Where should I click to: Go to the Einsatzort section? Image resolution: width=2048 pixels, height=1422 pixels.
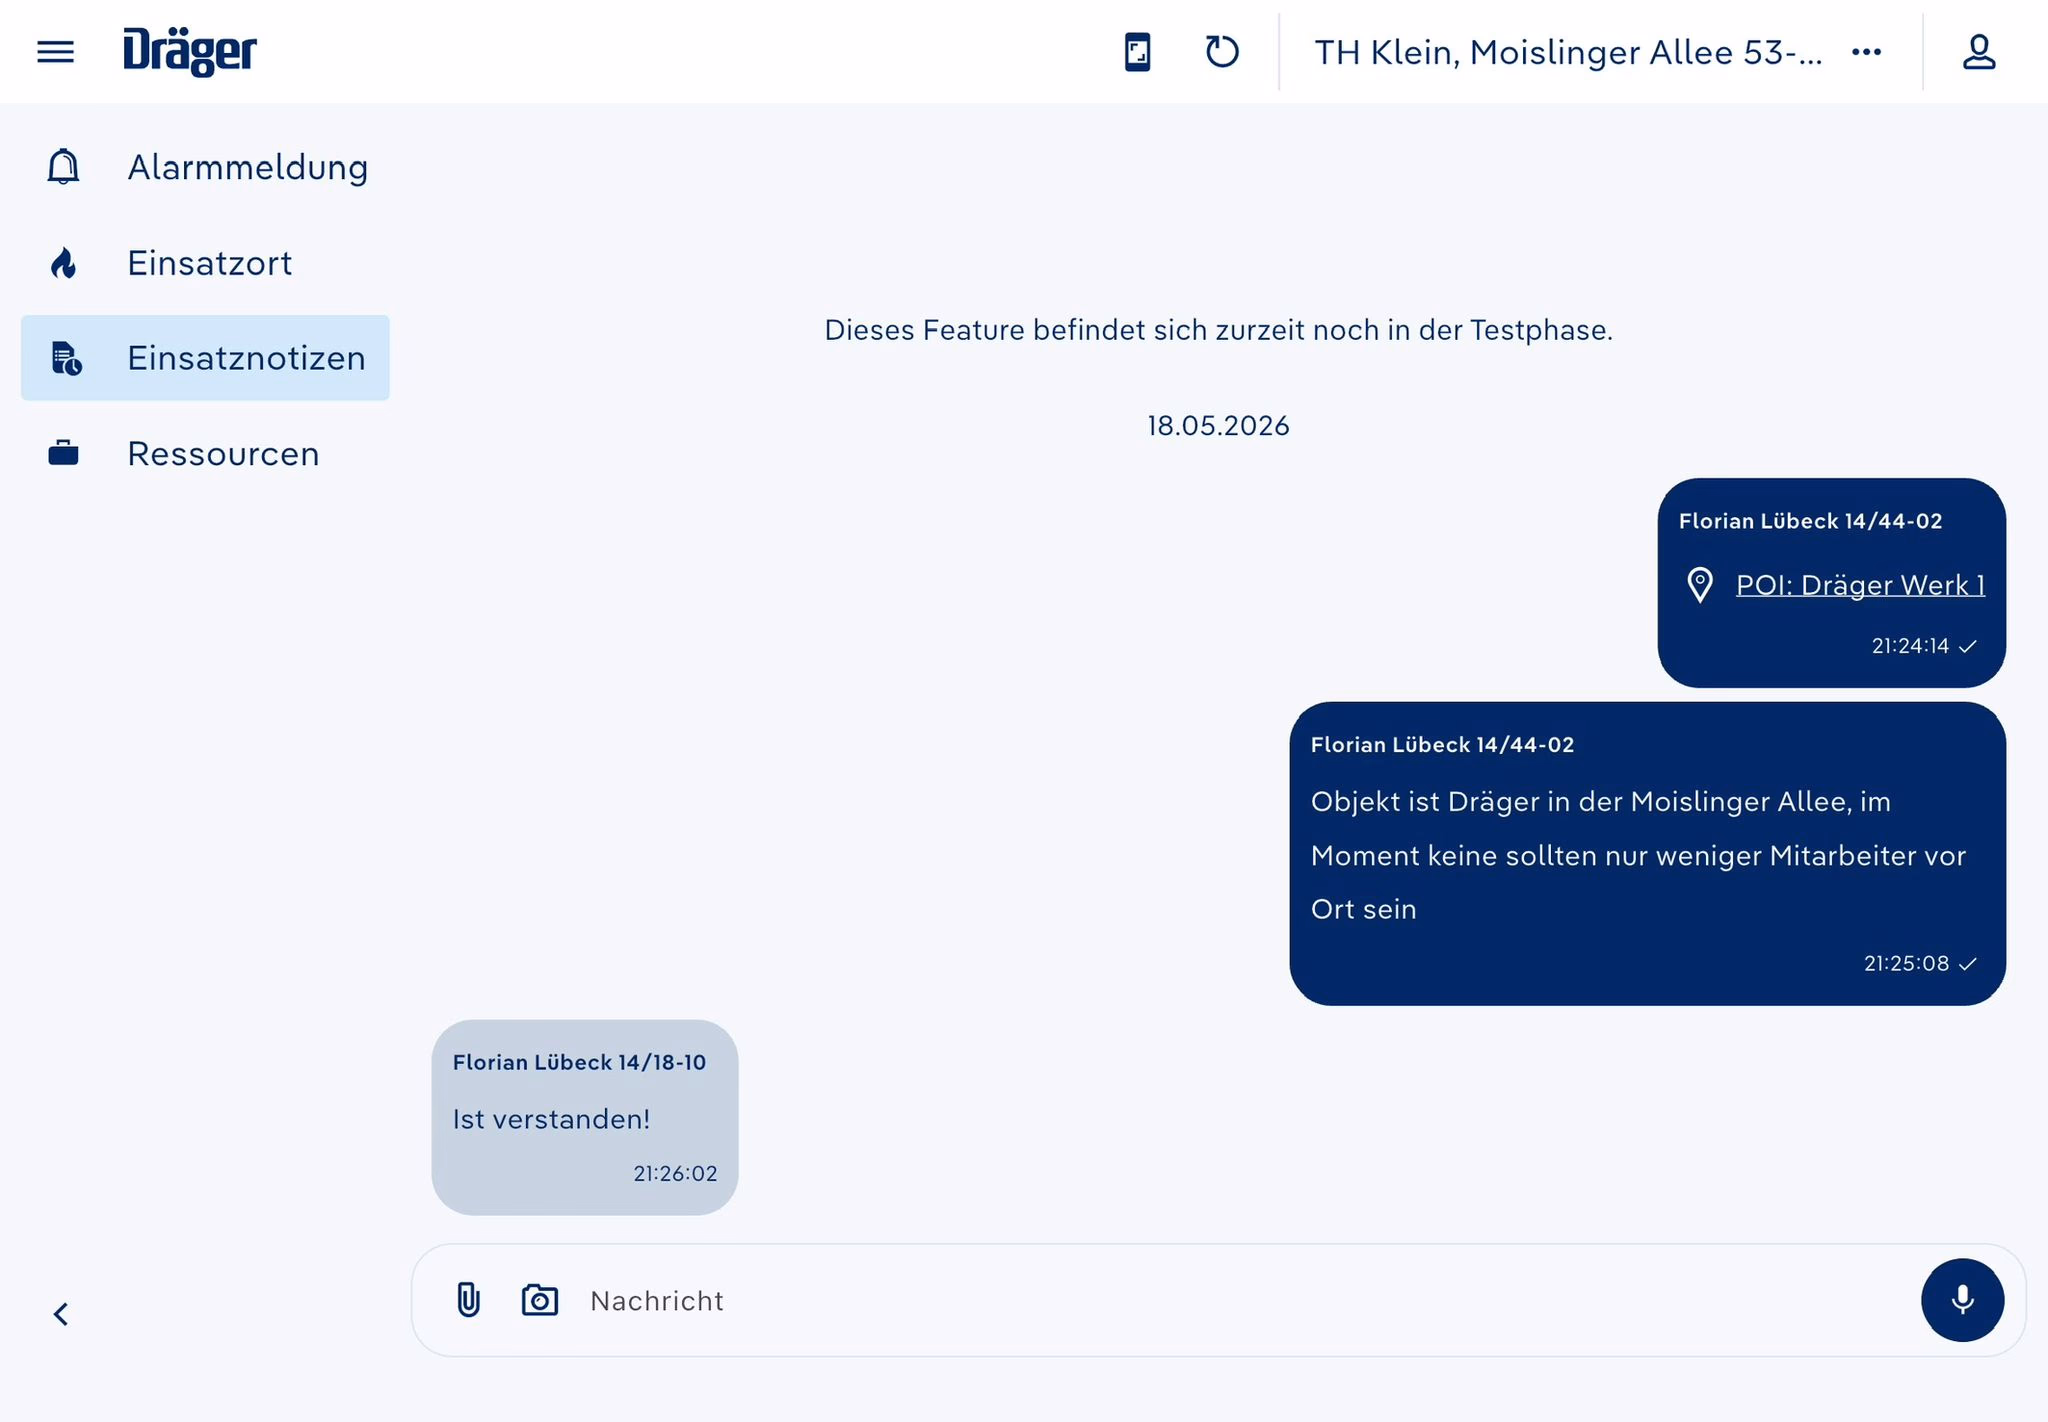coord(205,263)
